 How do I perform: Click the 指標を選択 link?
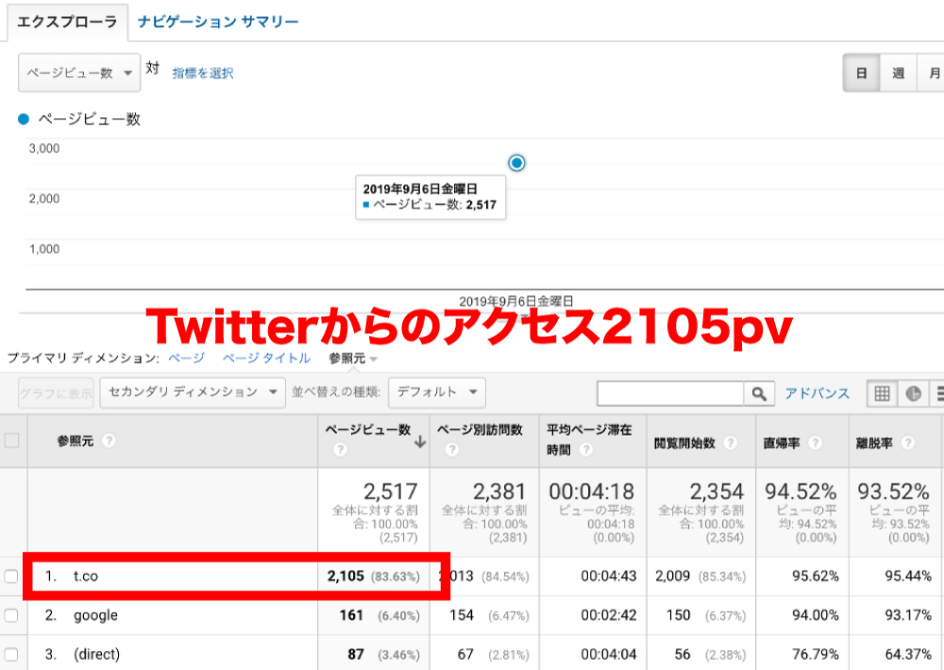pos(203,73)
